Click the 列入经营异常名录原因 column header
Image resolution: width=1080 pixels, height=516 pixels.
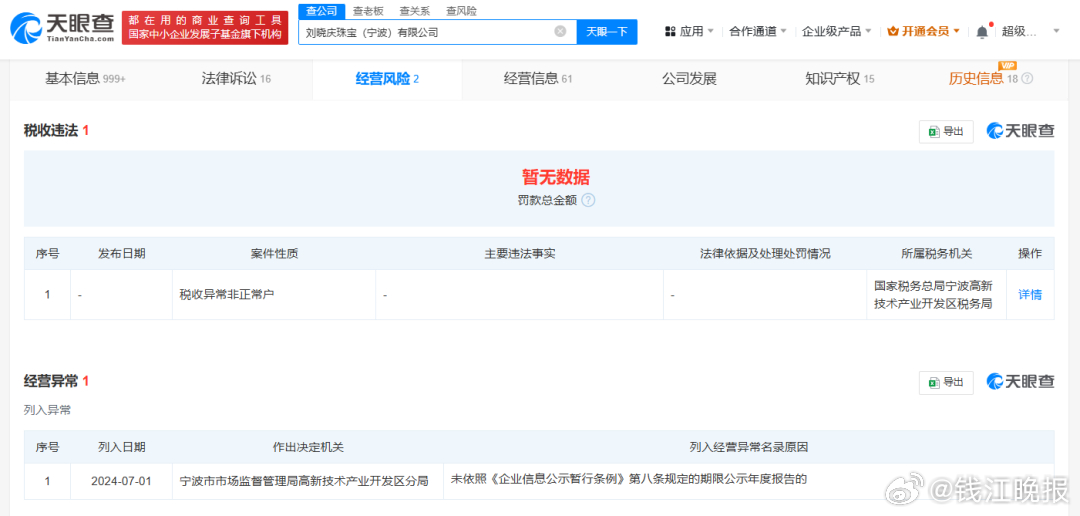click(749, 447)
